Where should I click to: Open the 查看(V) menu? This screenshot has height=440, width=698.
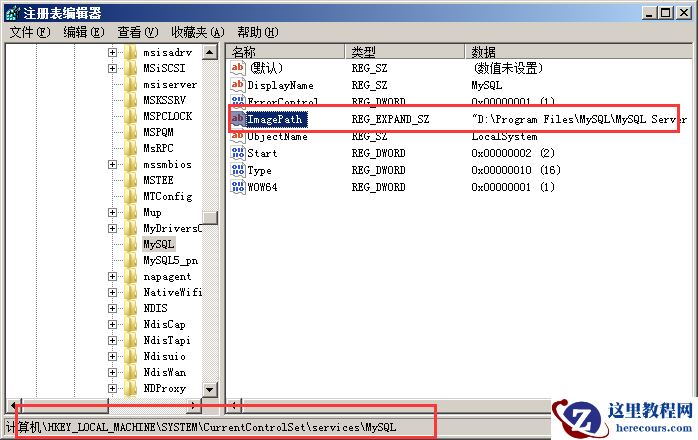(x=138, y=32)
